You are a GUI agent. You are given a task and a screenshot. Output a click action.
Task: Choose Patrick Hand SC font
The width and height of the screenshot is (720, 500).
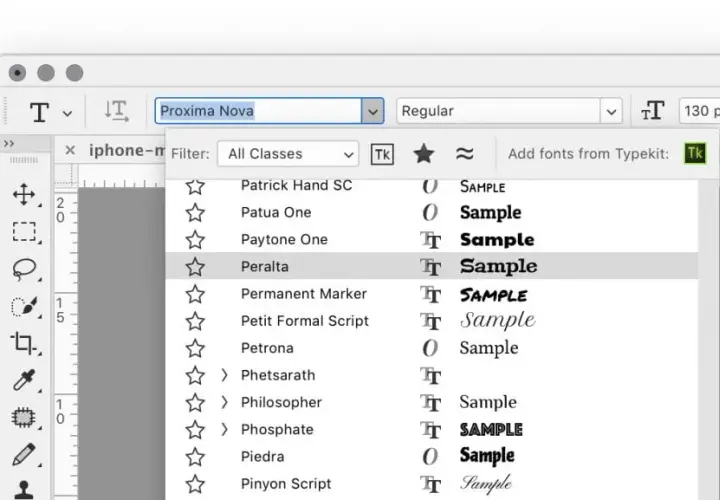(297, 185)
